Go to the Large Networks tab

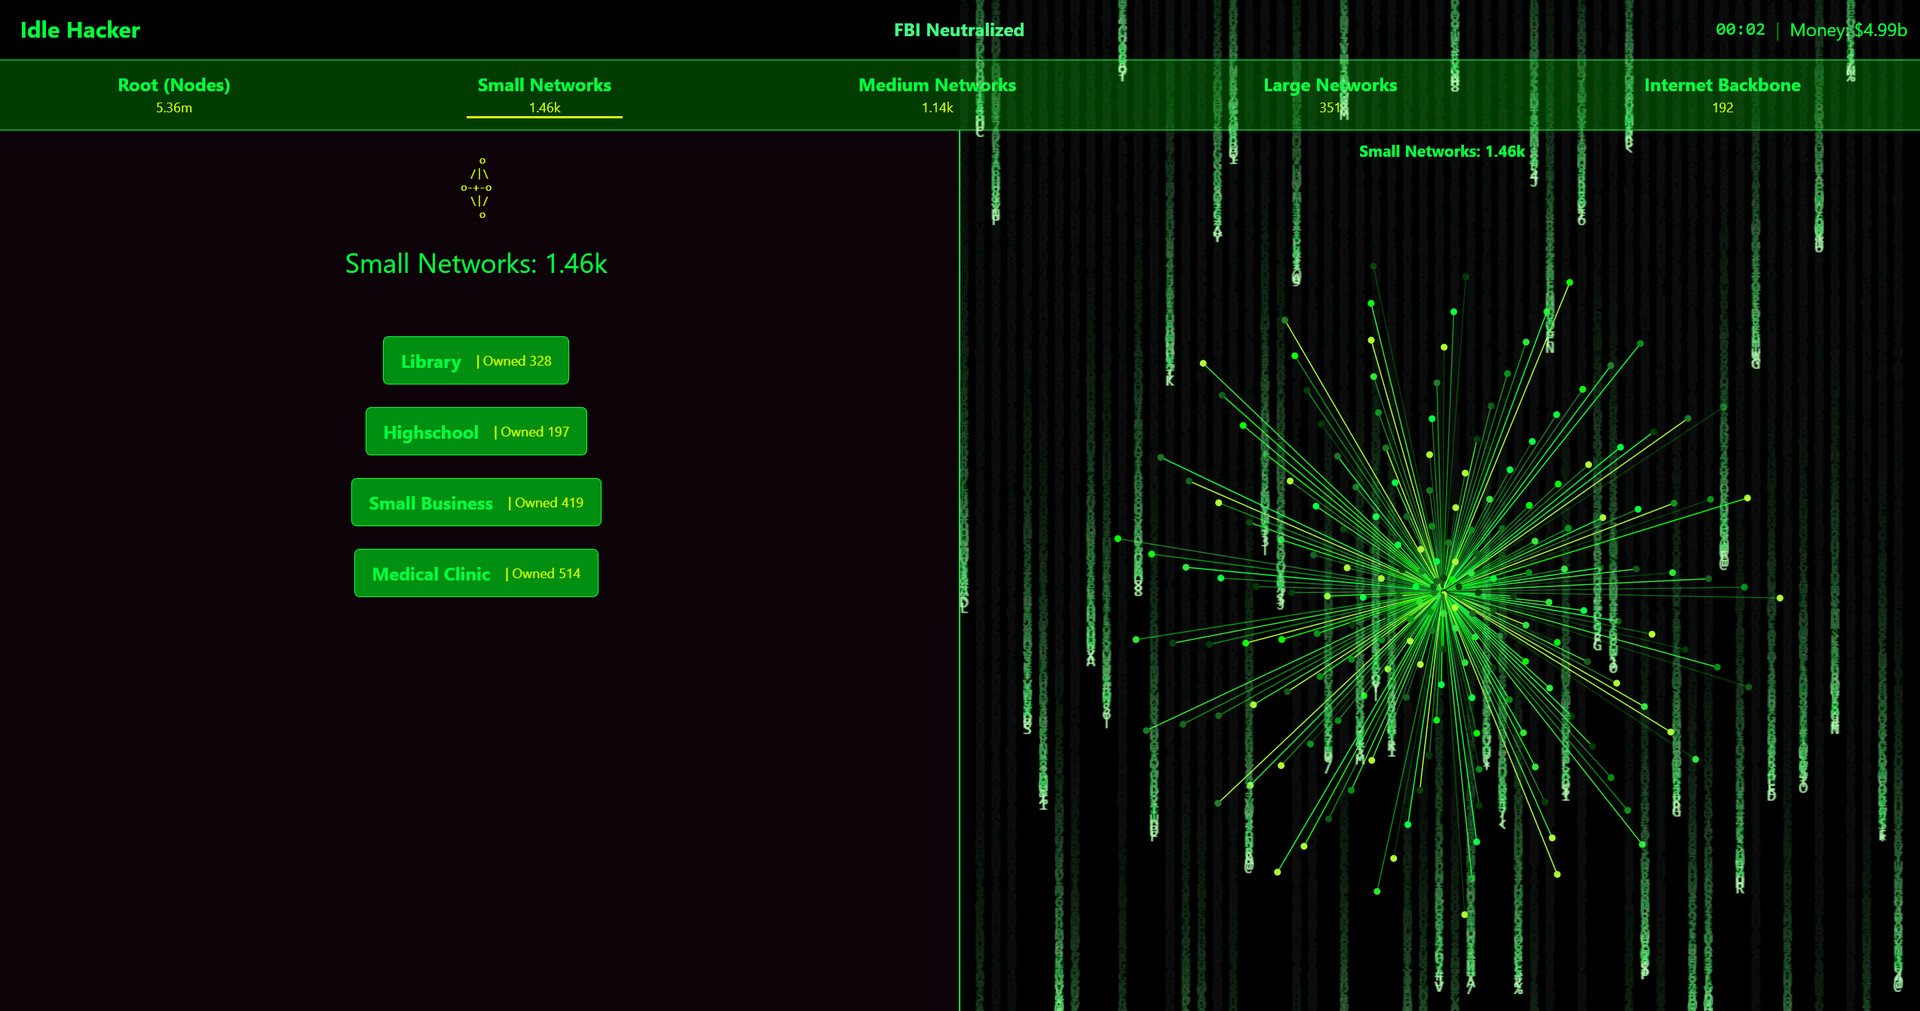tap(1329, 94)
